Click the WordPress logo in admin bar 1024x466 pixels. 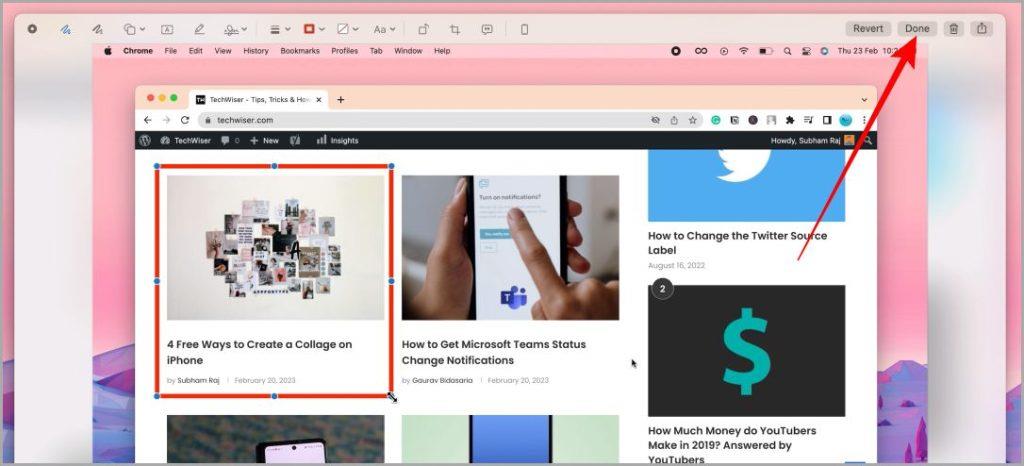point(145,140)
